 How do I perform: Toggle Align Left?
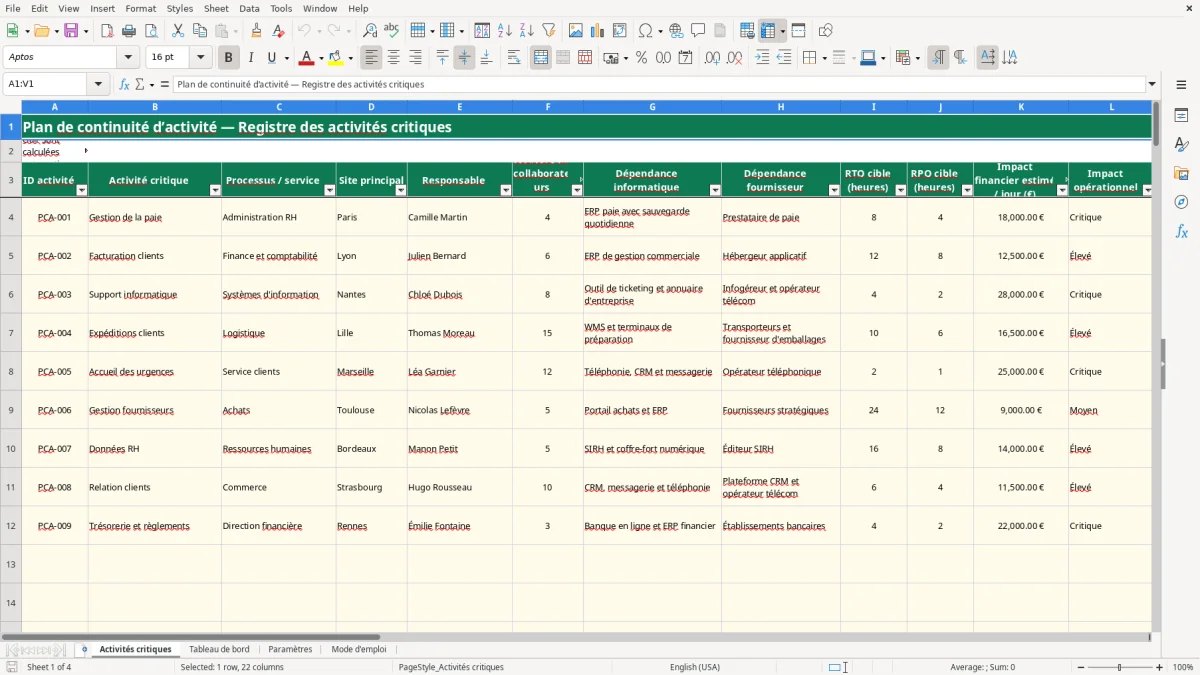pos(371,58)
